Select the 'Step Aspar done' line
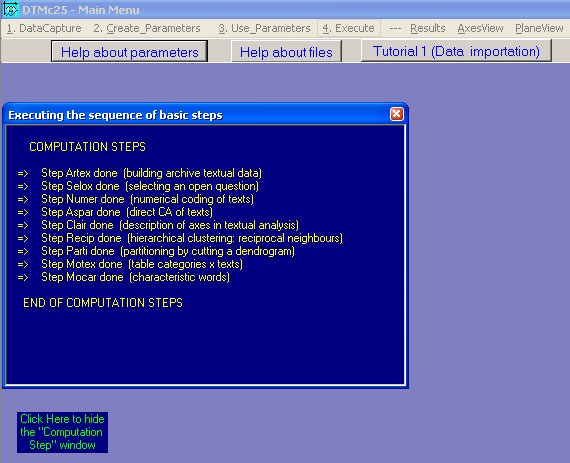This screenshot has width=570, height=463. pos(115,212)
